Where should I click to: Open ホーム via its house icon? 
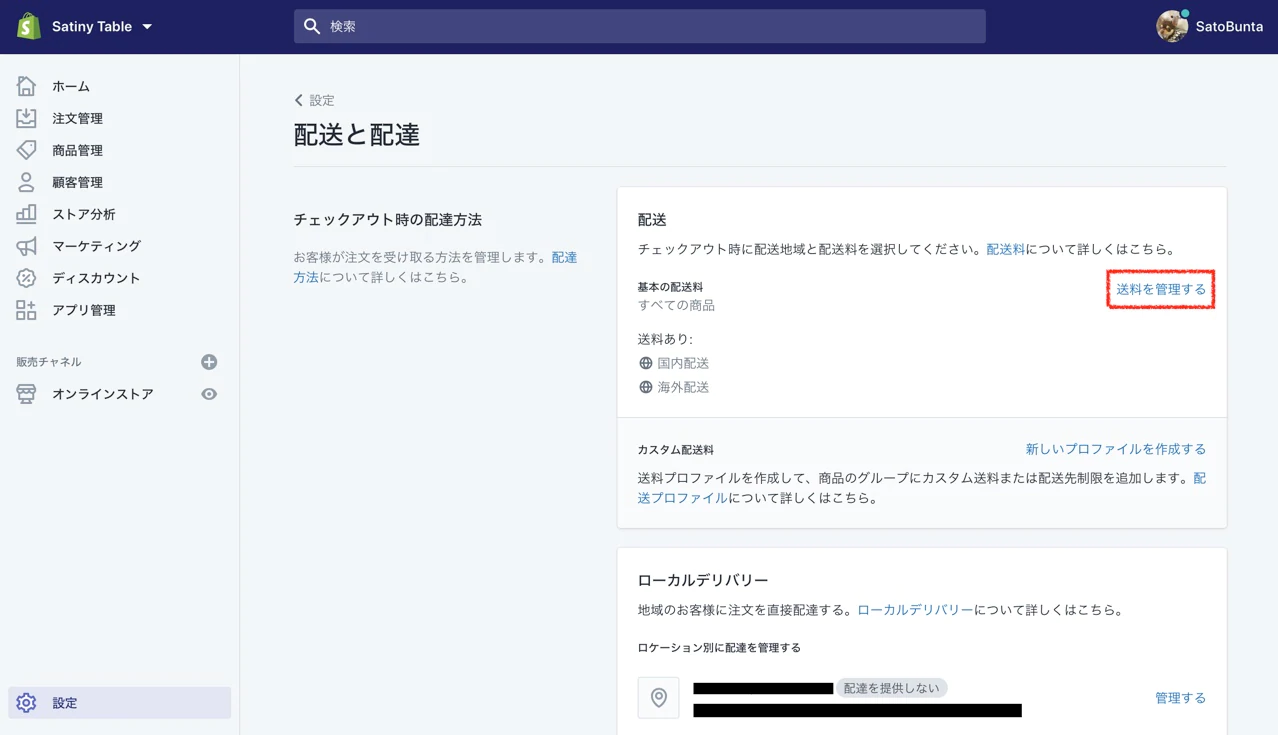tap(26, 87)
